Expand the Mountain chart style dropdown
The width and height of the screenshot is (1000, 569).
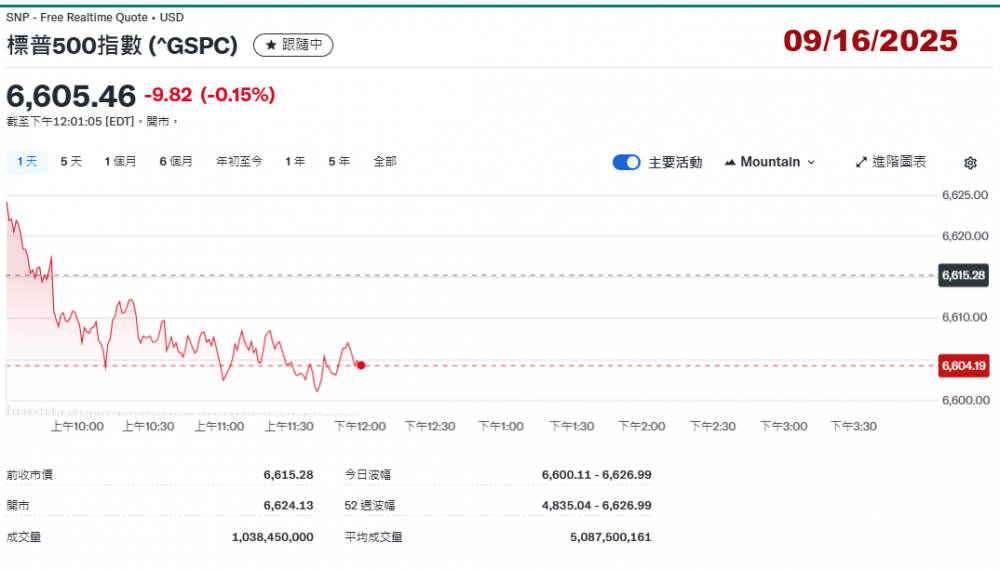coord(811,162)
